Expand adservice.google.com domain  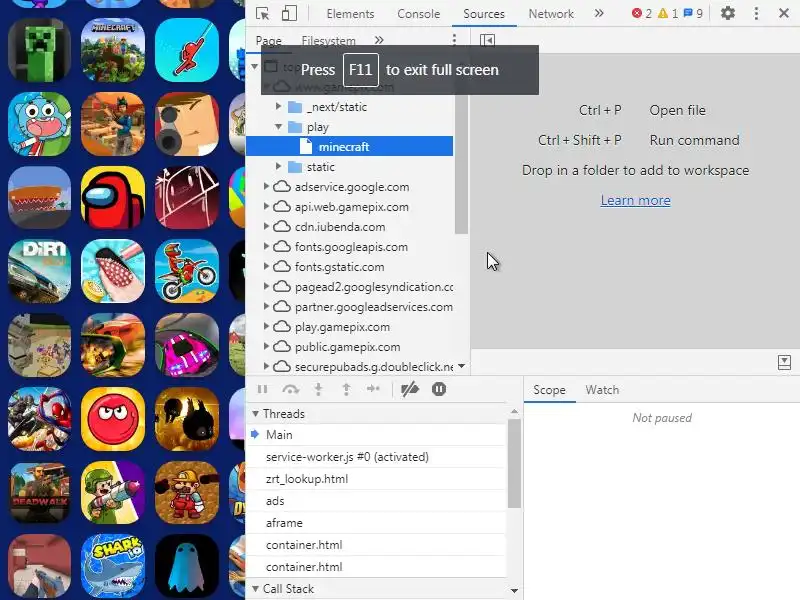[x=266, y=187]
